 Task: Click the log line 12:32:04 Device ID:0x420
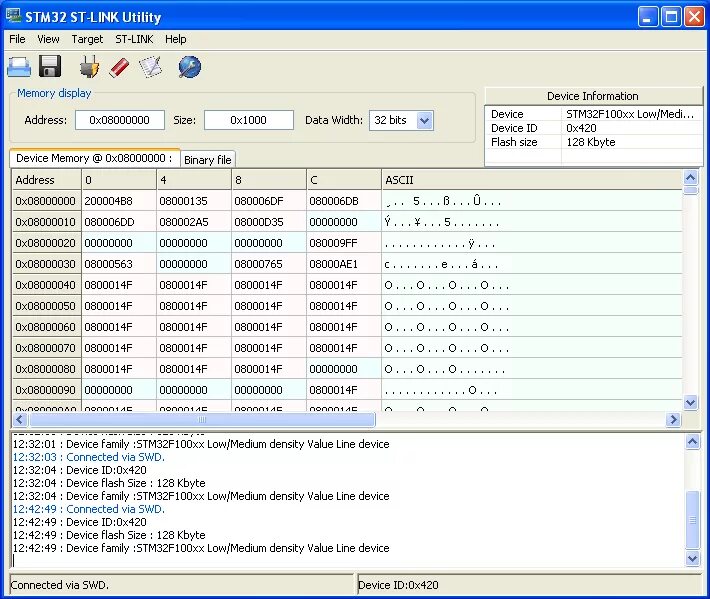pos(80,470)
